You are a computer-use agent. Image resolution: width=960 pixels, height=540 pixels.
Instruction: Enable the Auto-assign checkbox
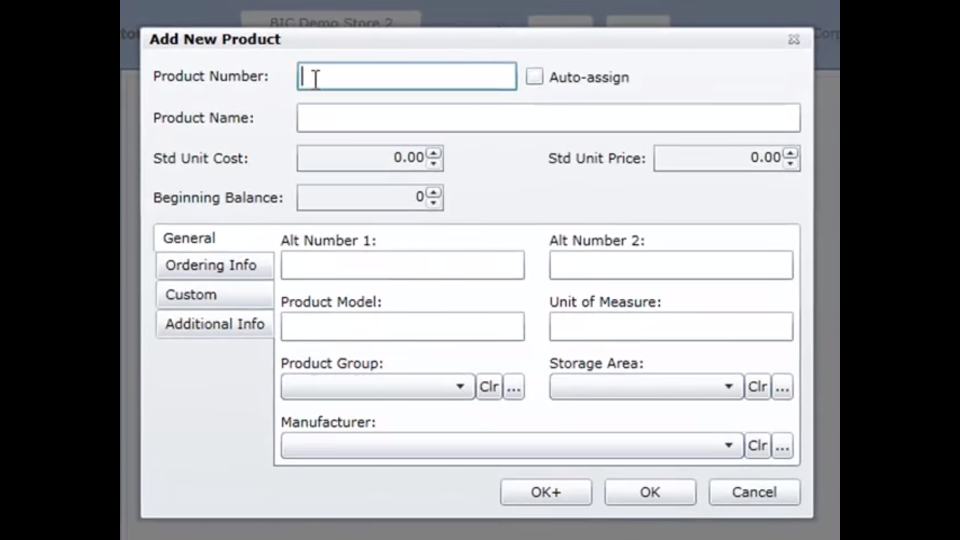pyautogui.click(x=535, y=76)
